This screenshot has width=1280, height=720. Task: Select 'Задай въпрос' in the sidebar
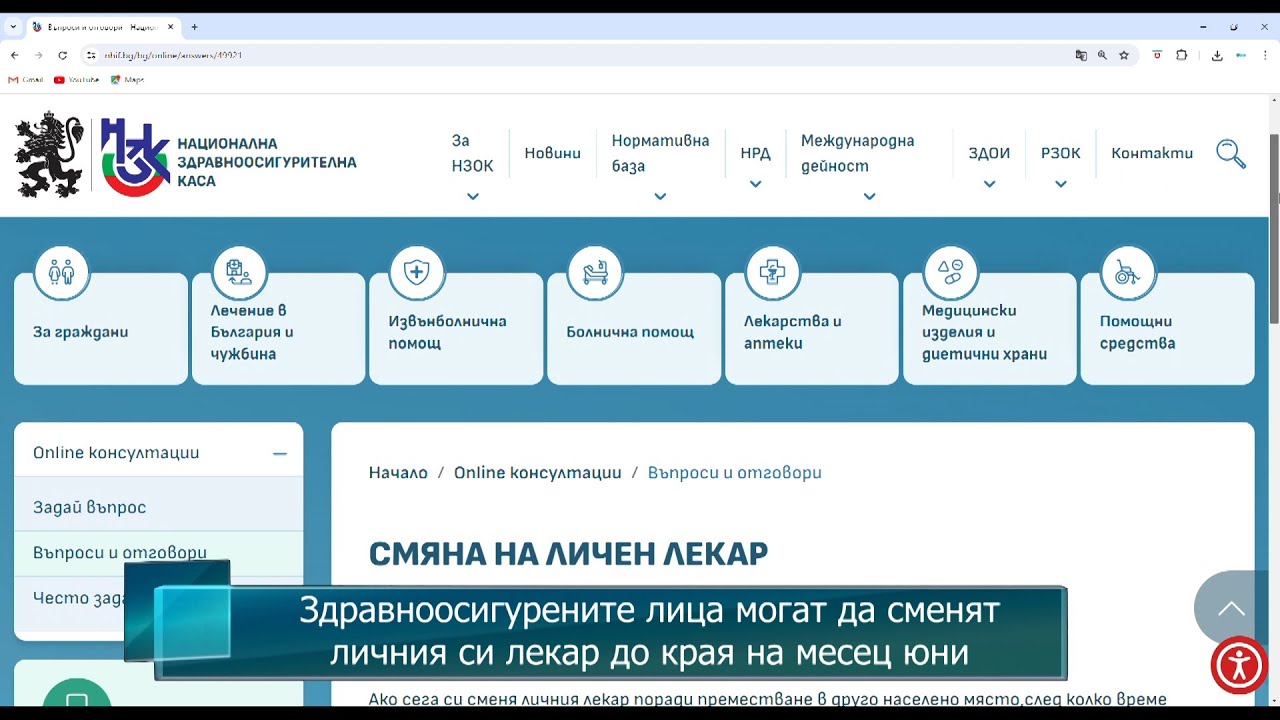tap(89, 507)
